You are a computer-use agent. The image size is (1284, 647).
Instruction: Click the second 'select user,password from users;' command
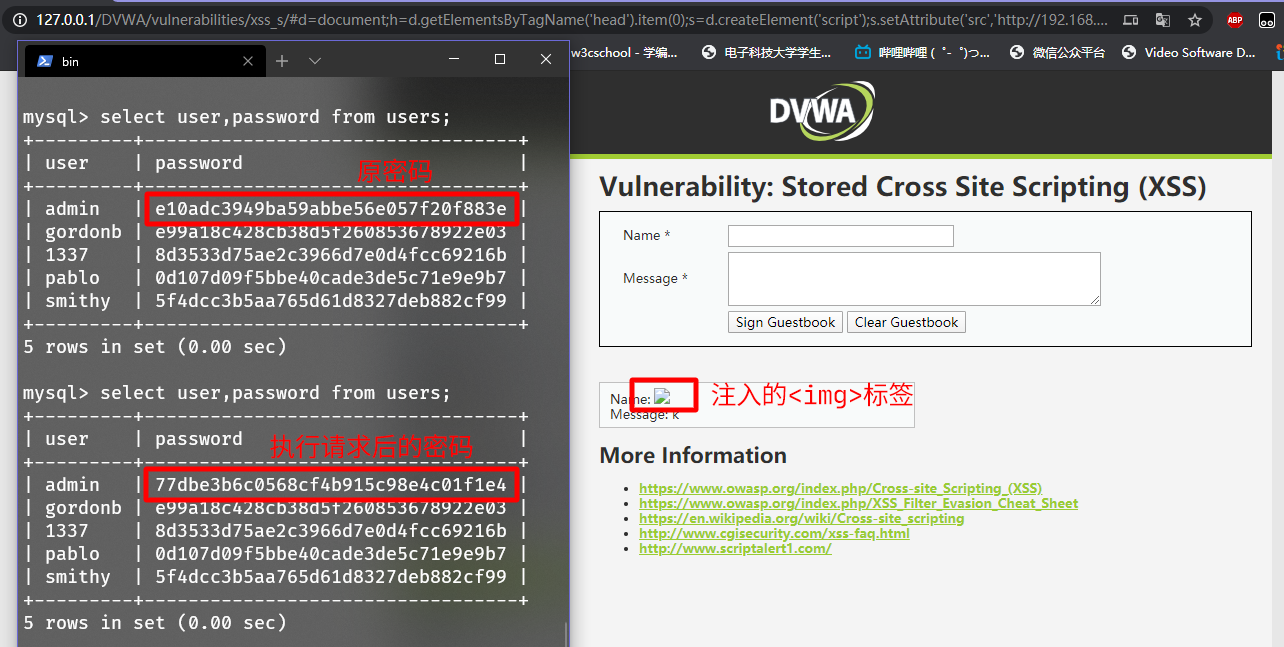click(x=275, y=393)
